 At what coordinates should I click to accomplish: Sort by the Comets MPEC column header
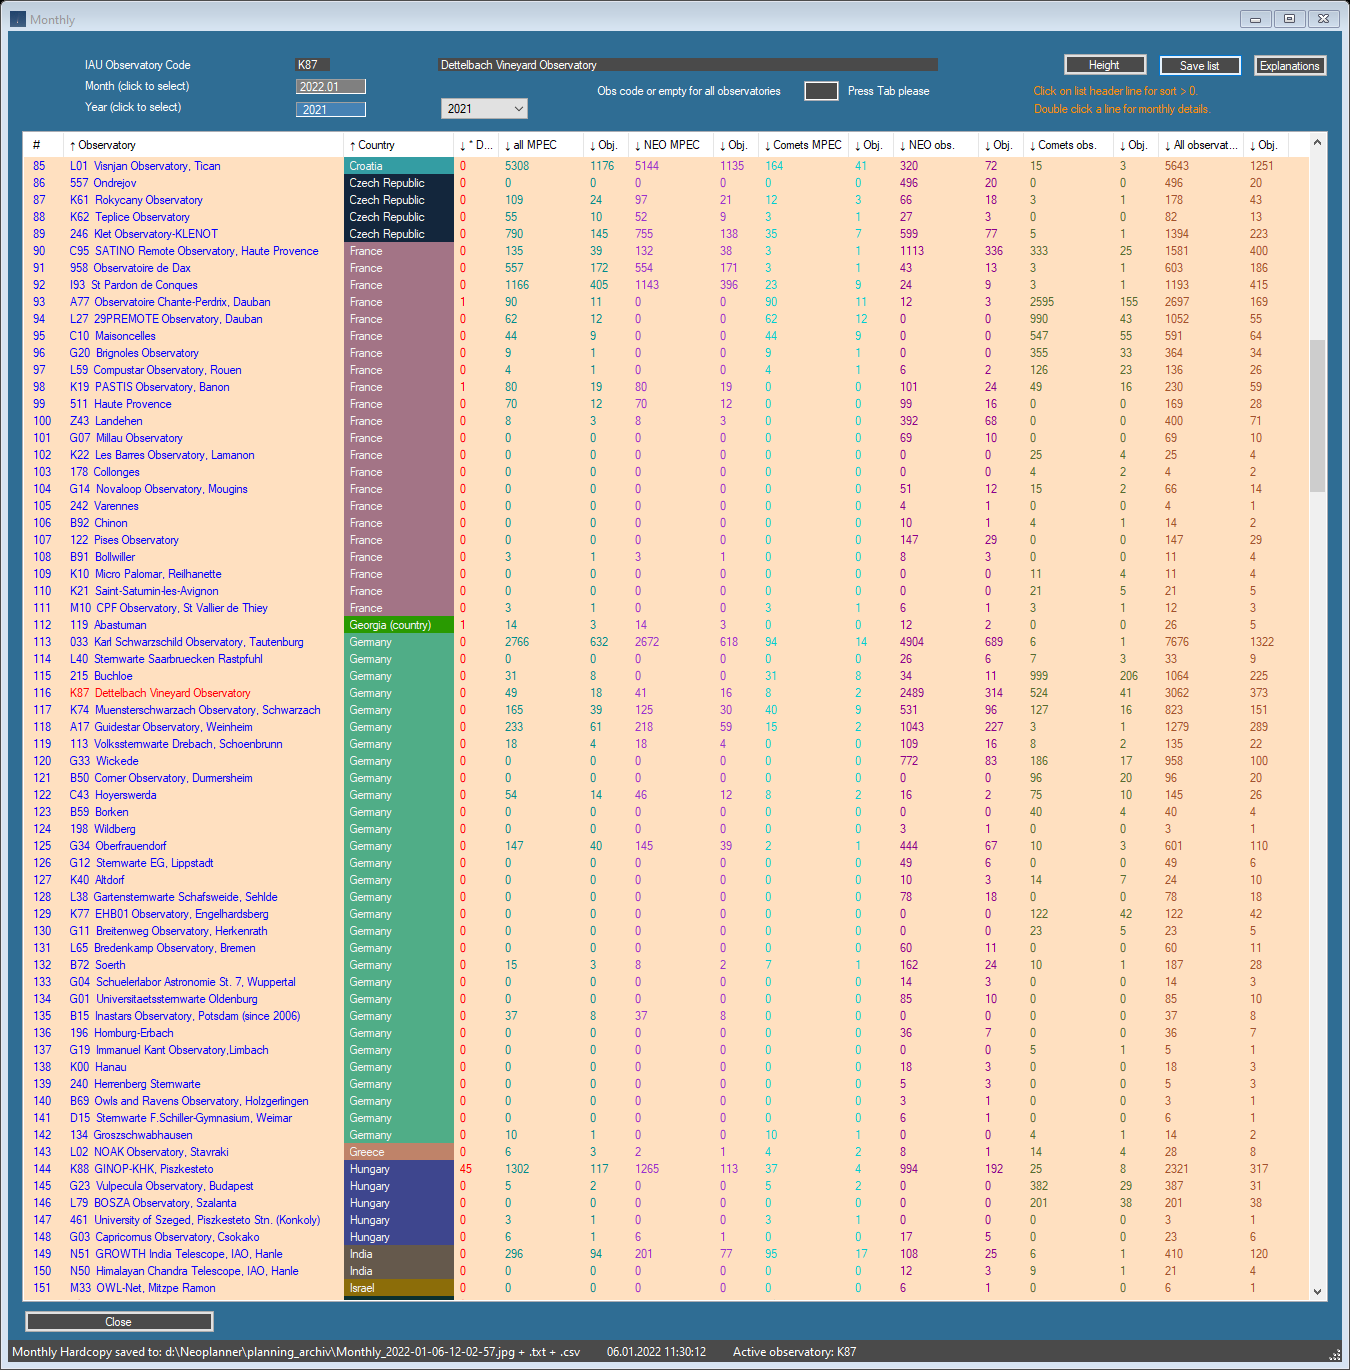point(803,145)
